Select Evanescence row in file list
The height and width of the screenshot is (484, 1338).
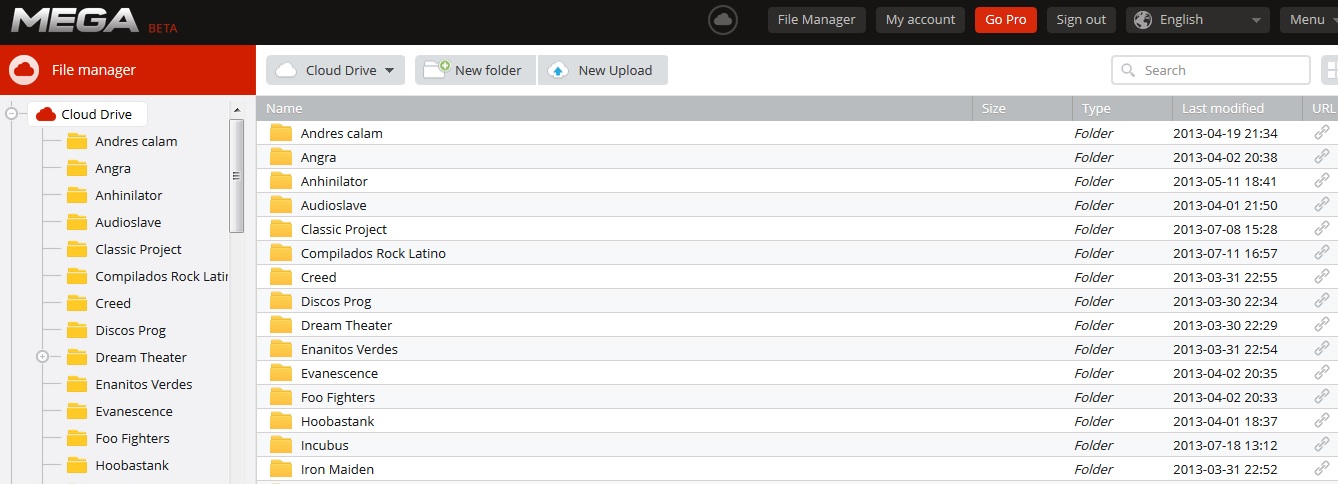pyautogui.click(x=797, y=373)
